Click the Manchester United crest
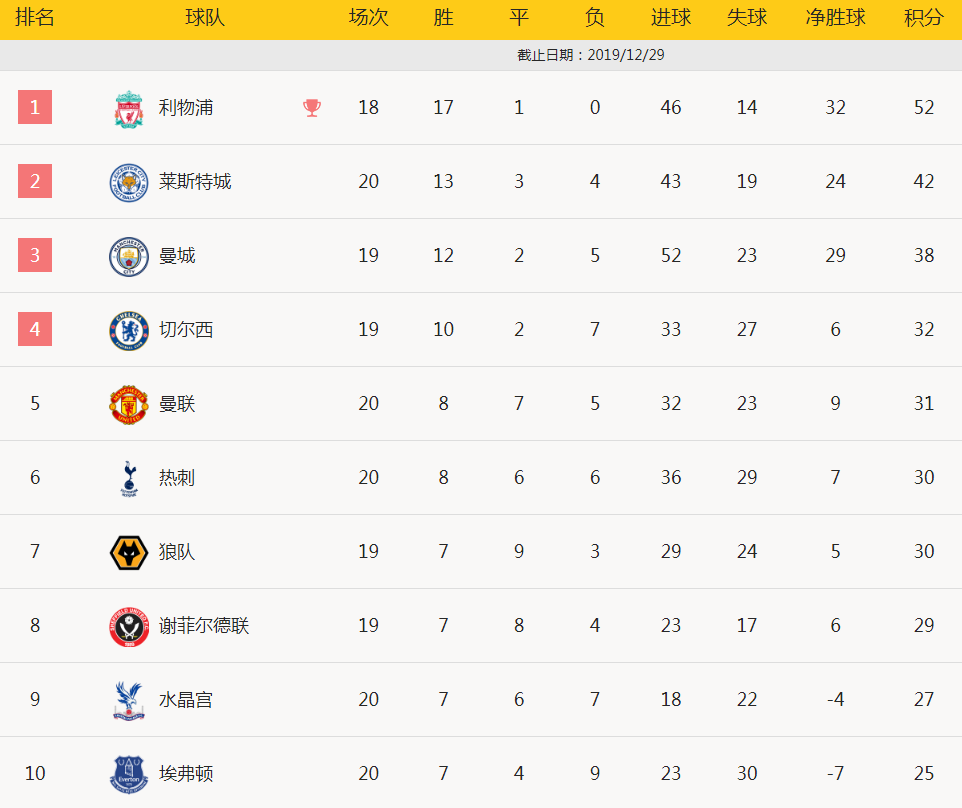The height and width of the screenshot is (808, 962). click(x=129, y=404)
